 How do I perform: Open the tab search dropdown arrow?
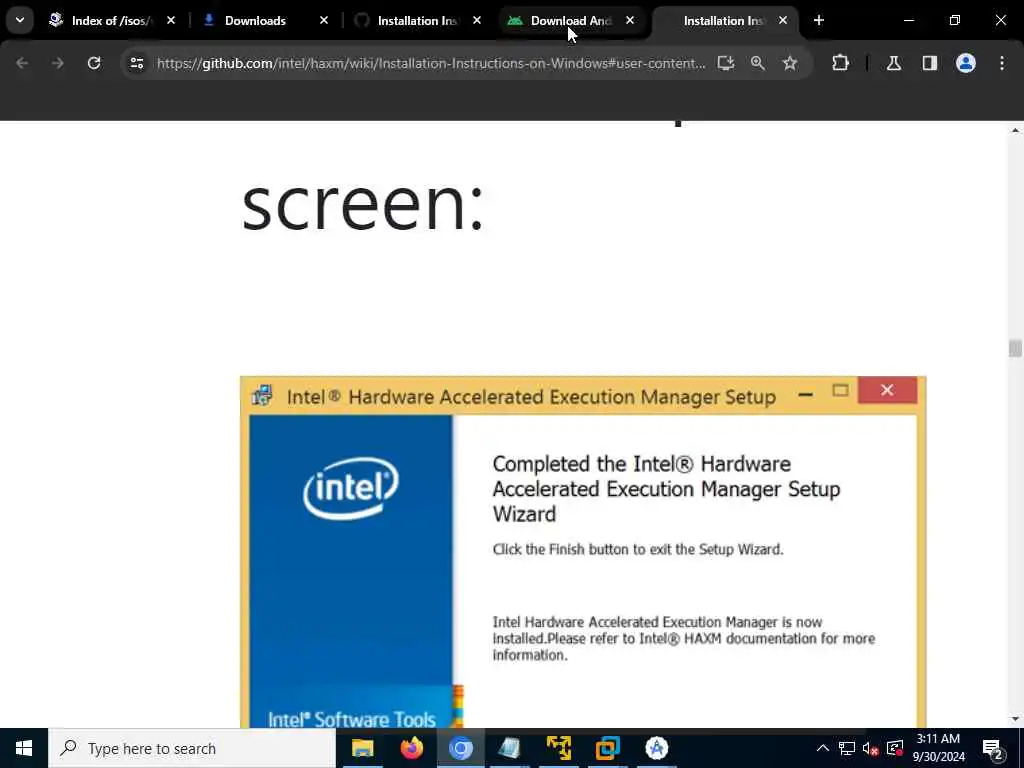point(20,20)
